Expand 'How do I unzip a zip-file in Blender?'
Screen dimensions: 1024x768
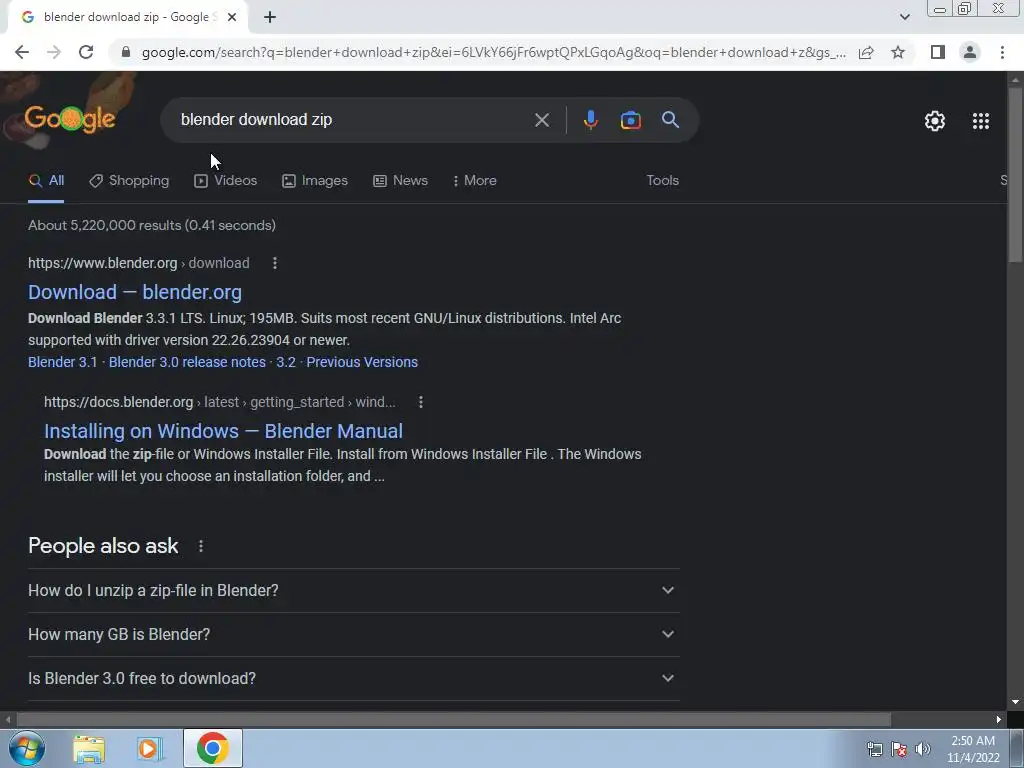pyautogui.click(x=353, y=590)
